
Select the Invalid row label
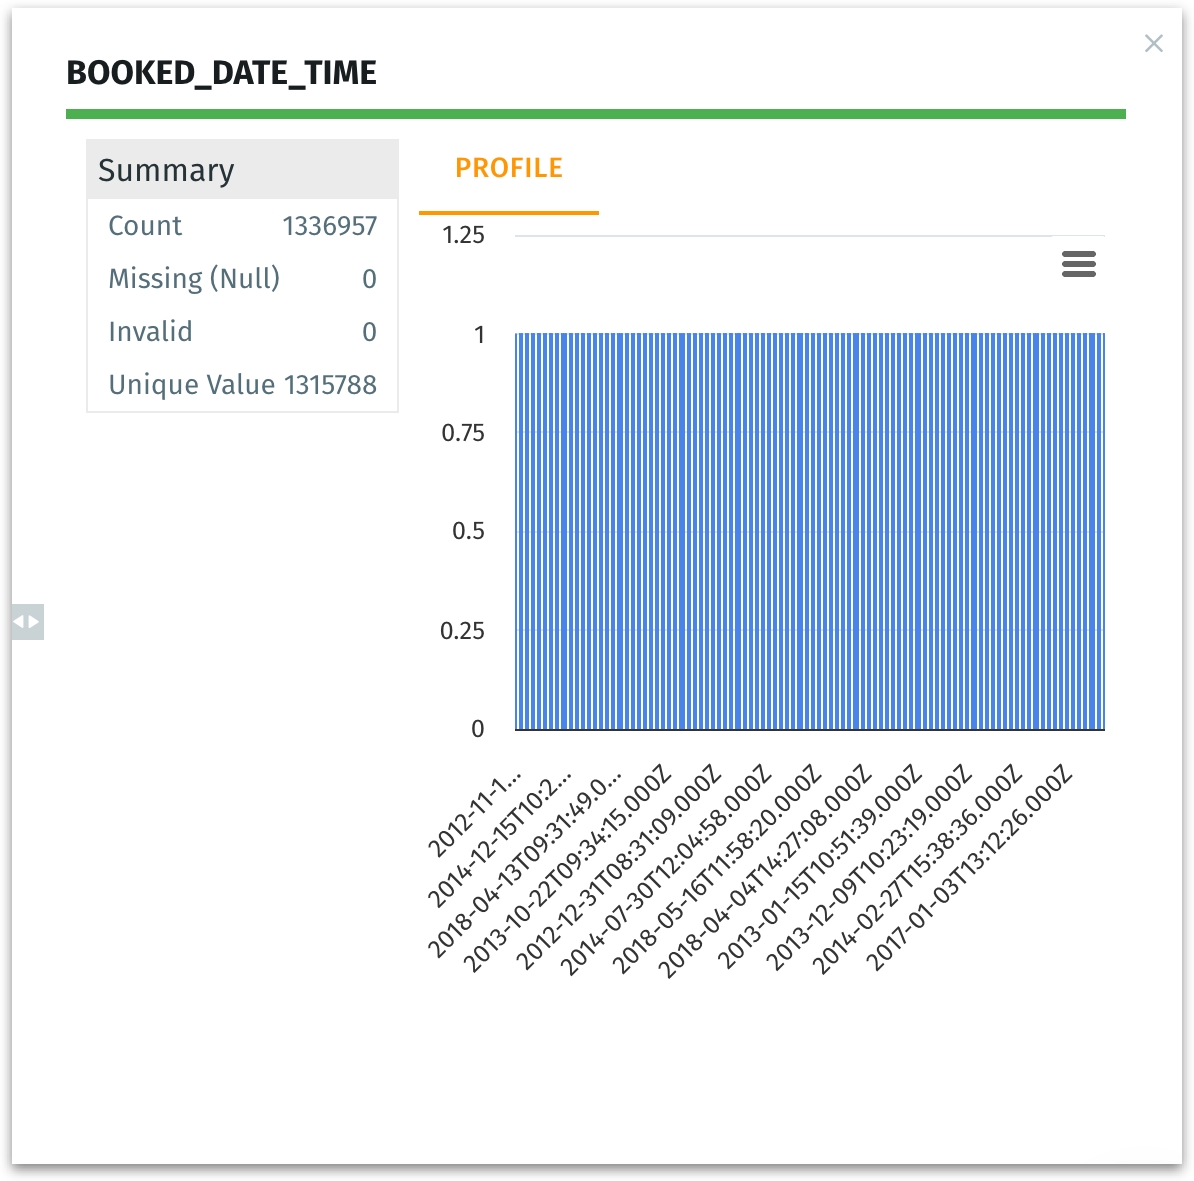pos(150,332)
